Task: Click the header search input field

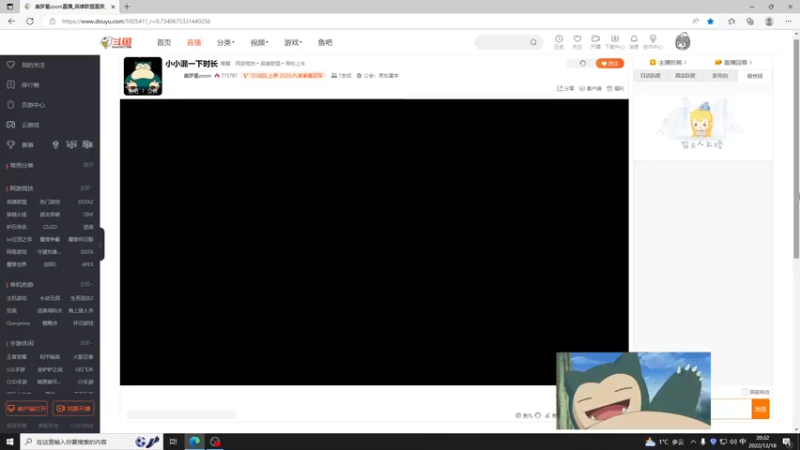Action: pyautogui.click(x=502, y=42)
